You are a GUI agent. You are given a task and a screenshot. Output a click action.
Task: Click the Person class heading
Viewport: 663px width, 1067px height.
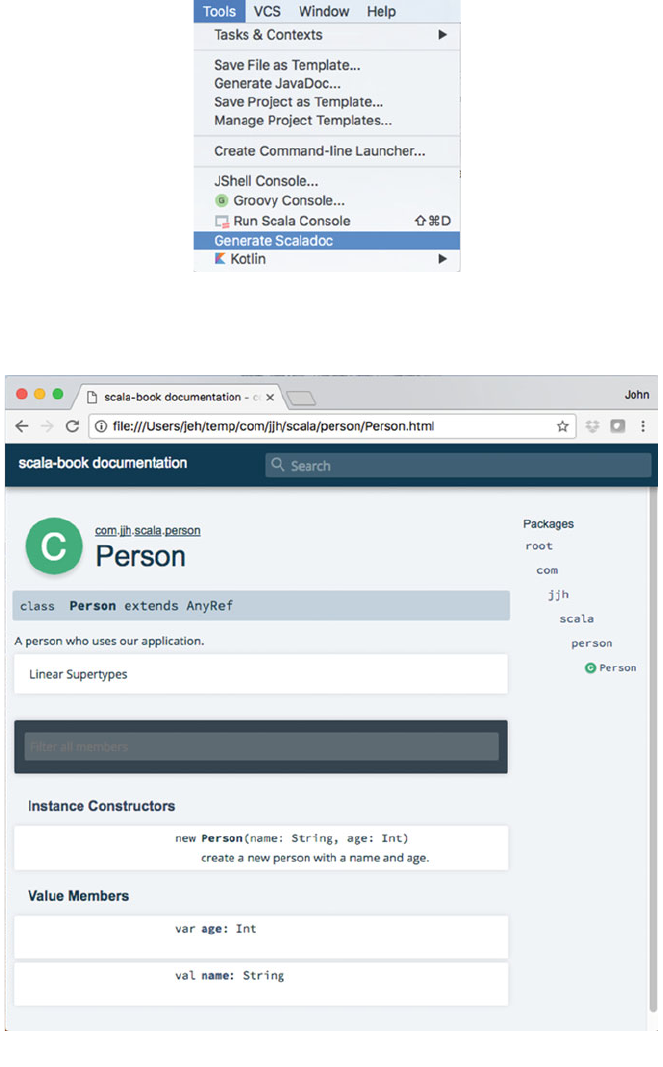tap(140, 557)
